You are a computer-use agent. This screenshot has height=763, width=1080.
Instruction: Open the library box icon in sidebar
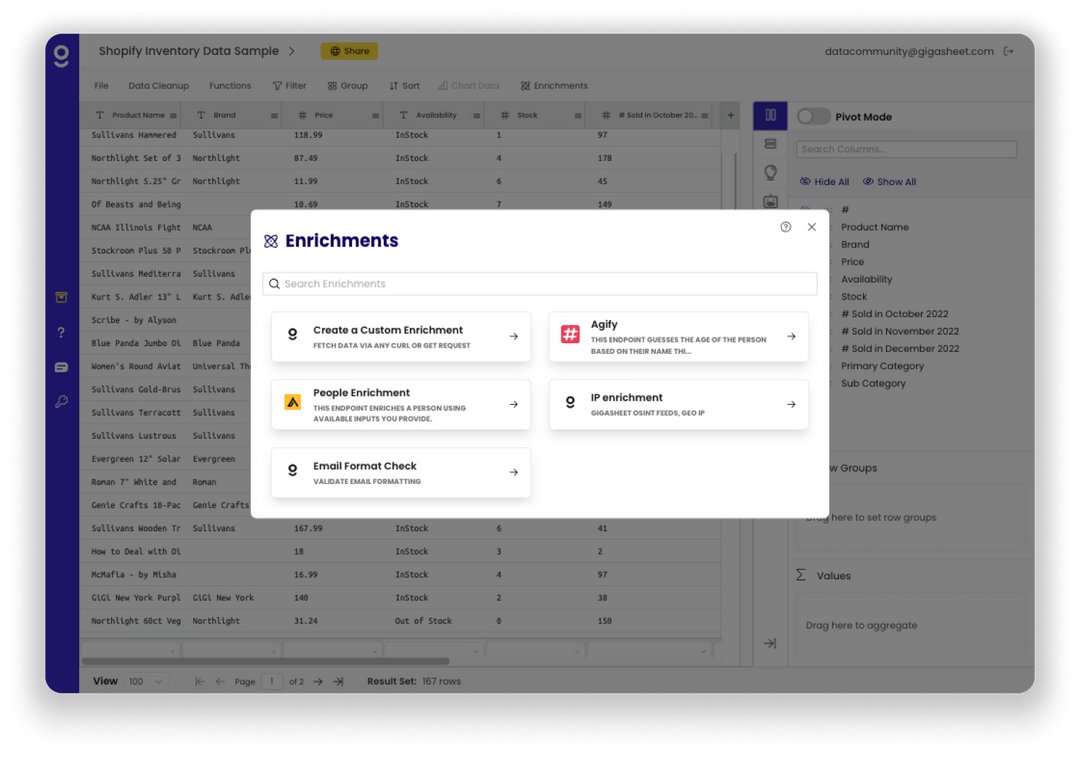click(x=61, y=297)
